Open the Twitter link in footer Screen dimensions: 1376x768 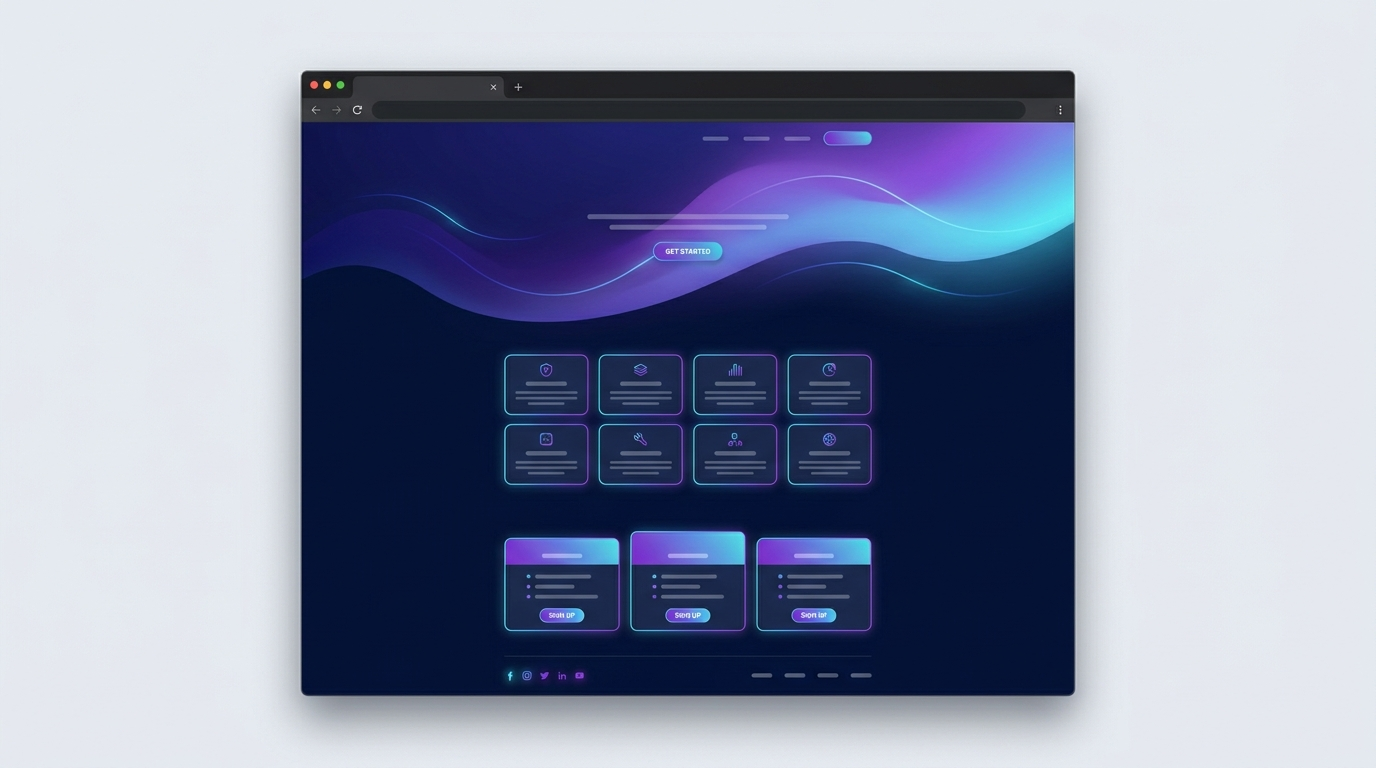click(545, 676)
